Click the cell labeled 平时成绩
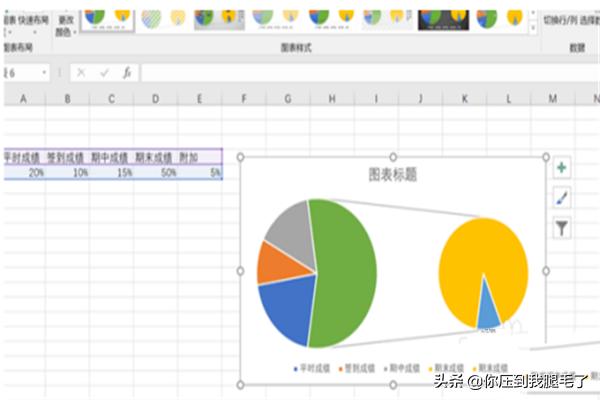Screen dimensions: 600x400 pyautogui.click(x=24, y=157)
